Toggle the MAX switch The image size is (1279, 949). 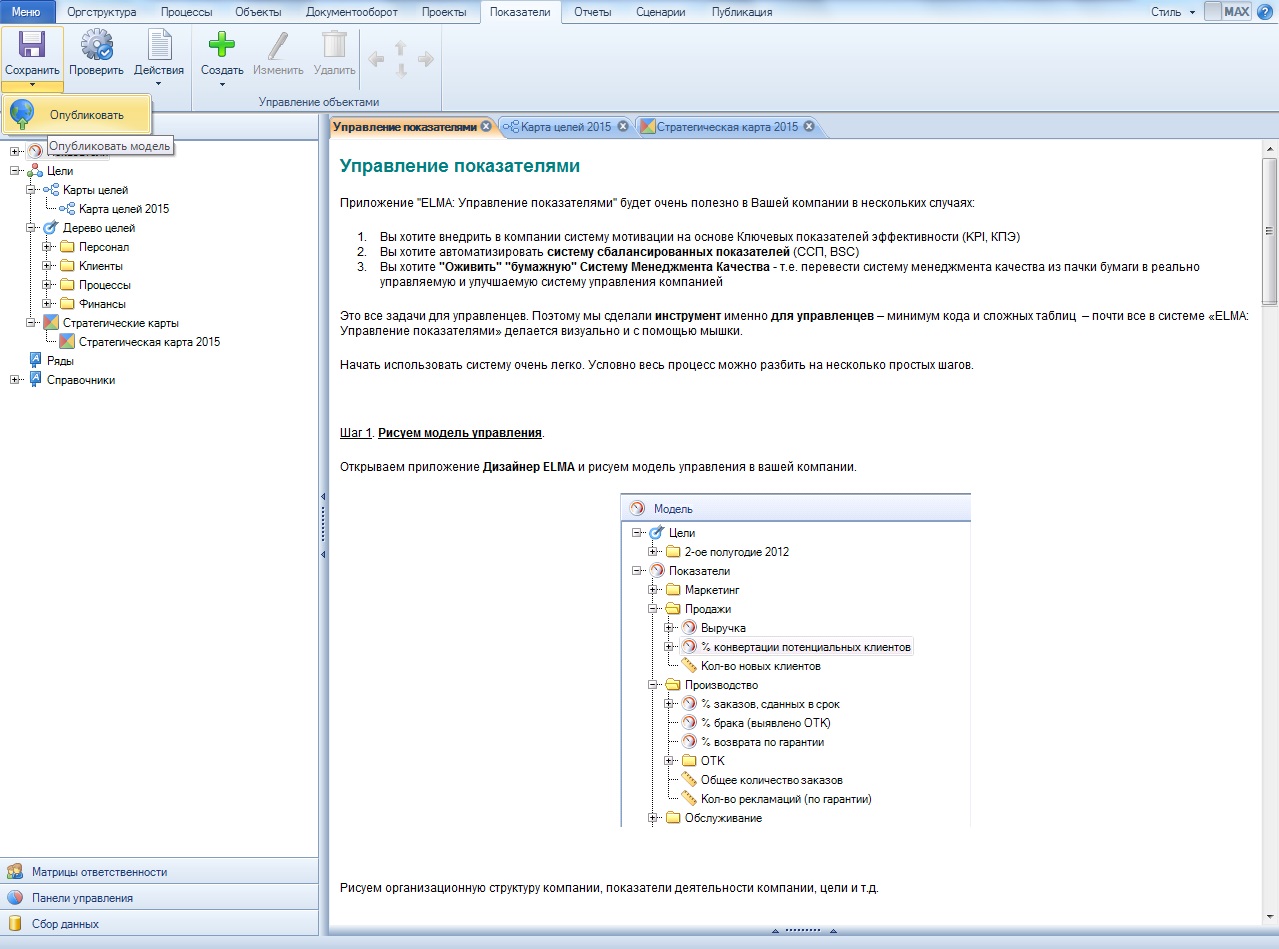pos(1227,12)
